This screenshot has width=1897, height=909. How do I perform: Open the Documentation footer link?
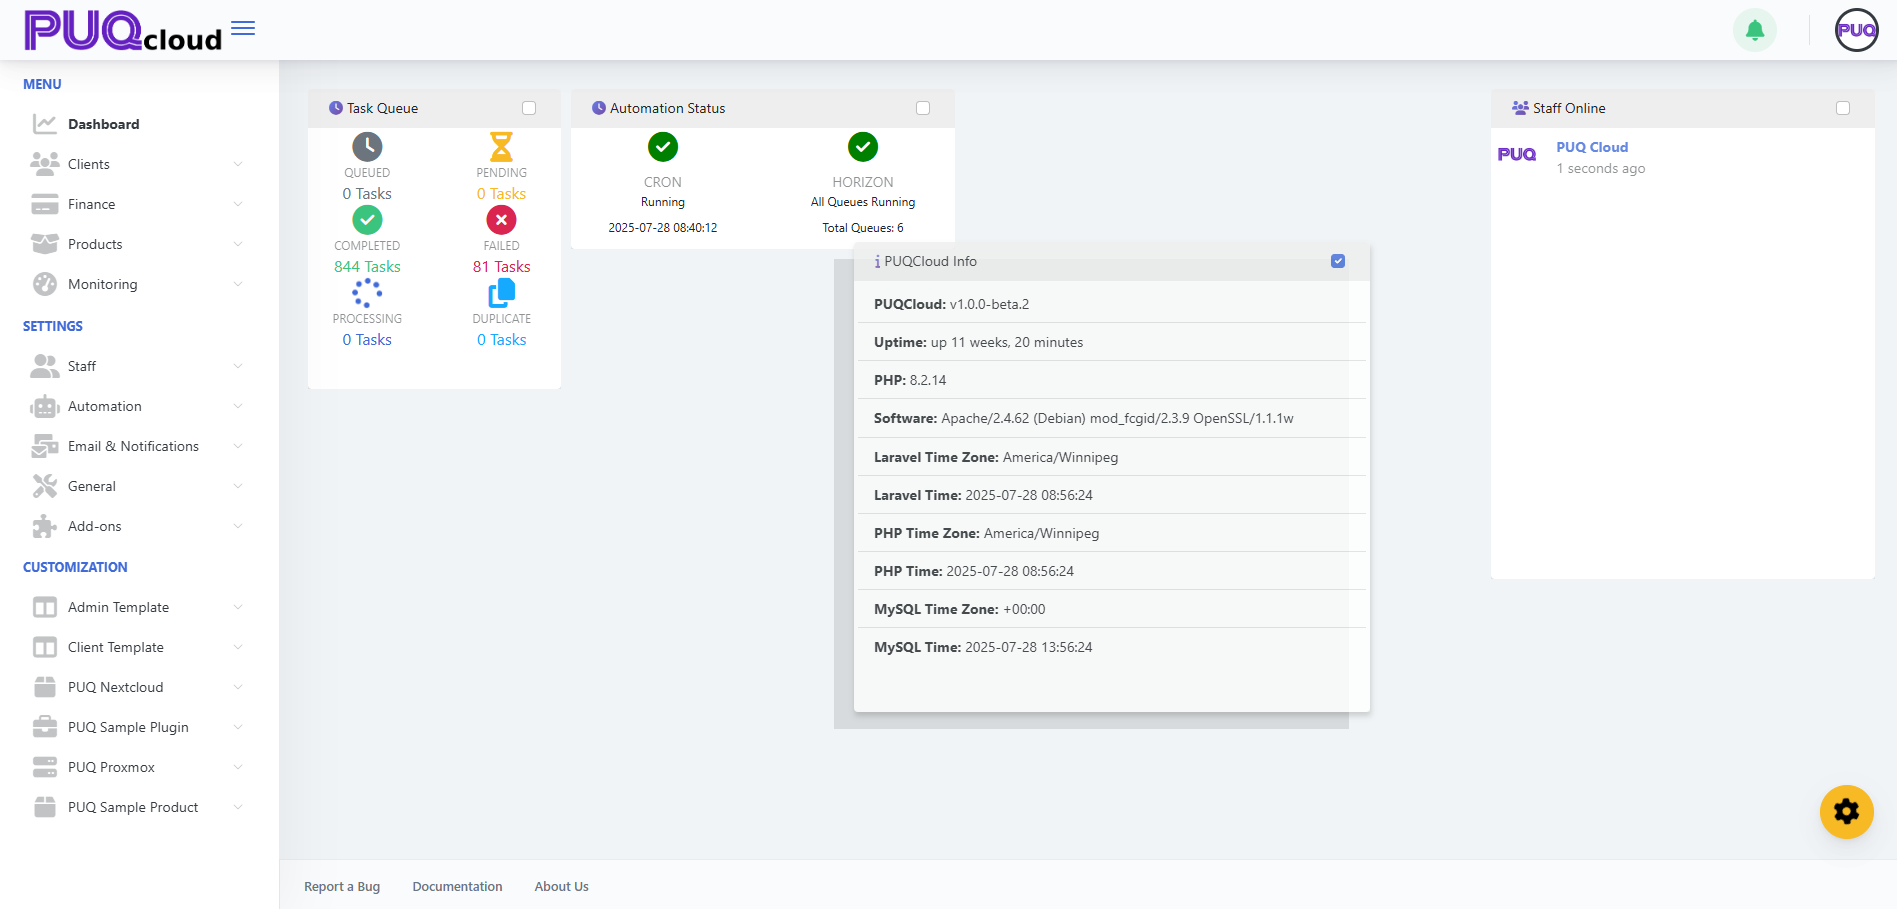point(457,887)
